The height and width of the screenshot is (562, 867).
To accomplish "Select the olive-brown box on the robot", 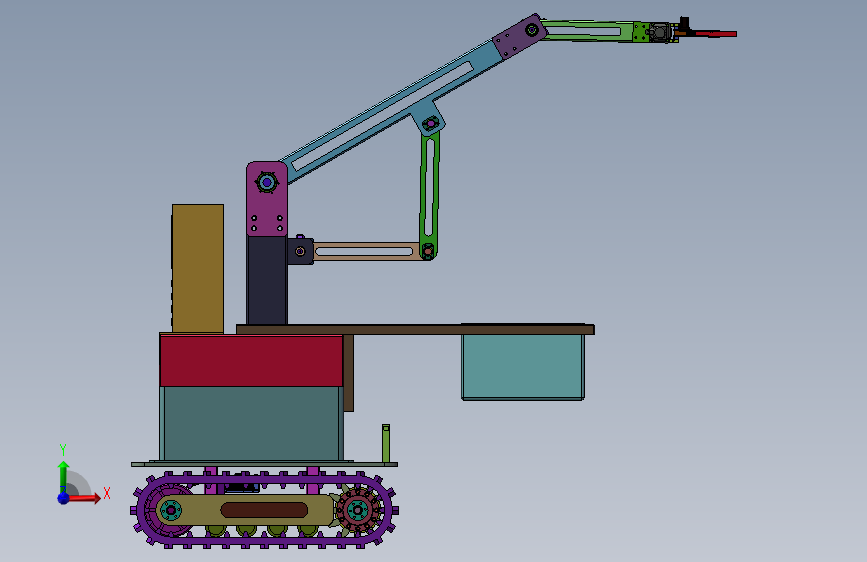I will 198,269.
